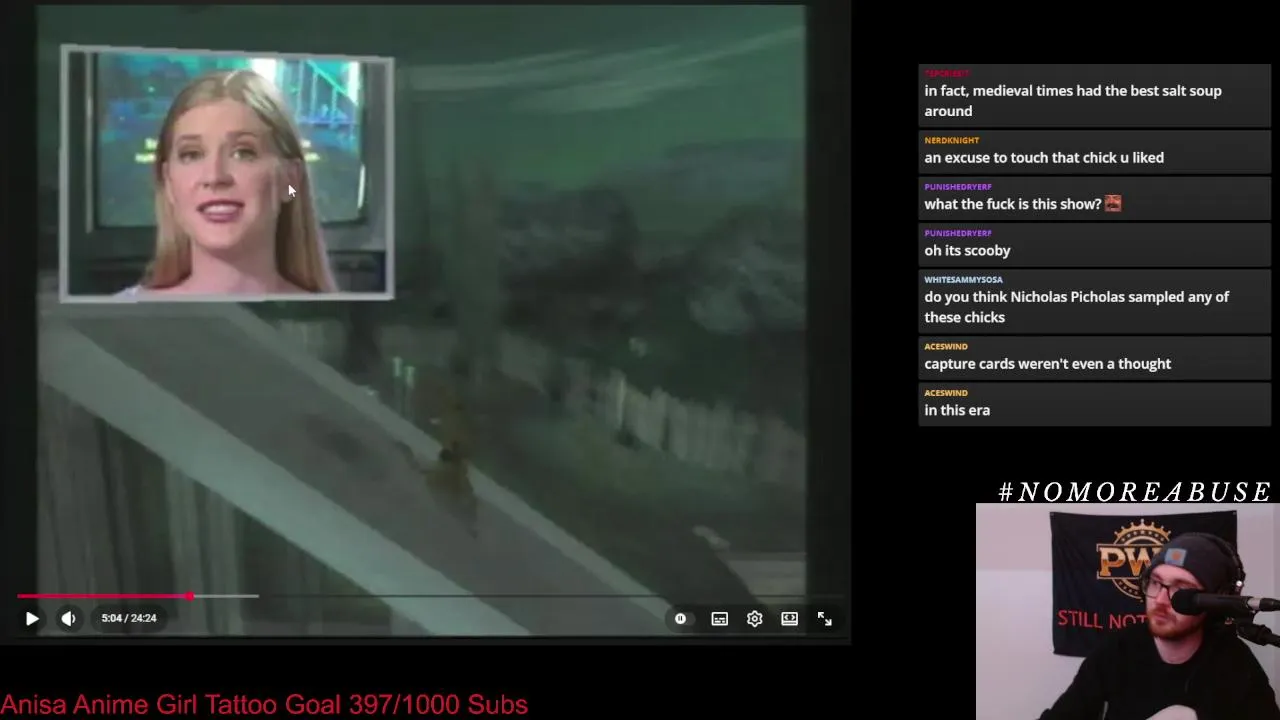Click the WHITESAMMYSOSA username in chat
The width and height of the screenshot is (1280, 720).
tap(964, 280)
